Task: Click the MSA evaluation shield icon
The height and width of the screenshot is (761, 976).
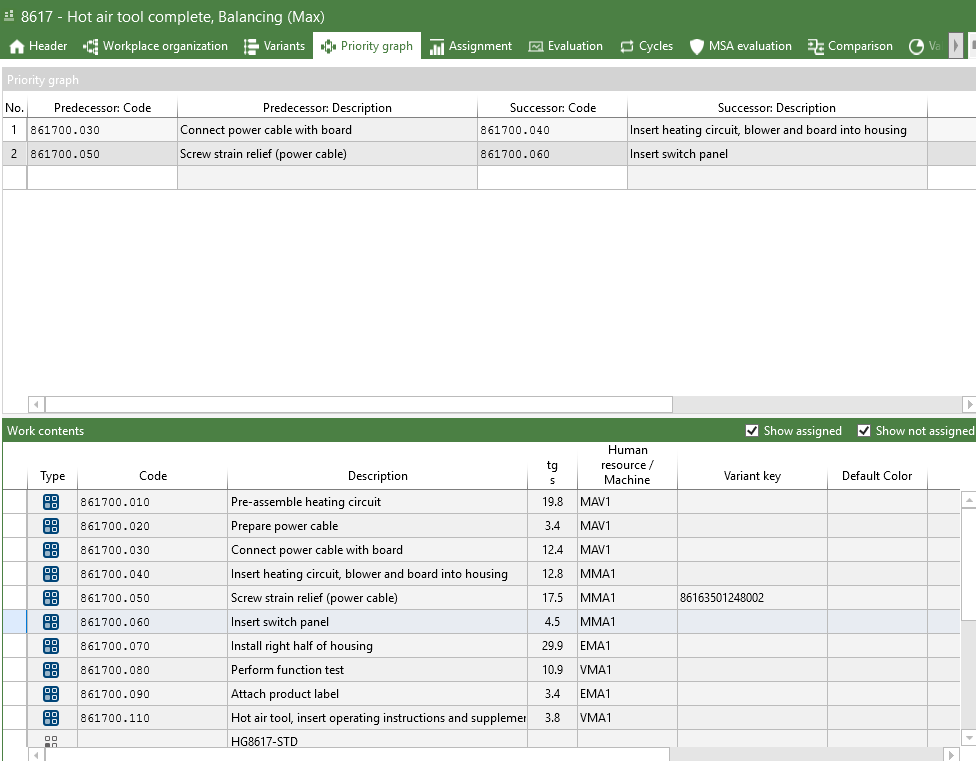Action: click(x=697, y=47)
